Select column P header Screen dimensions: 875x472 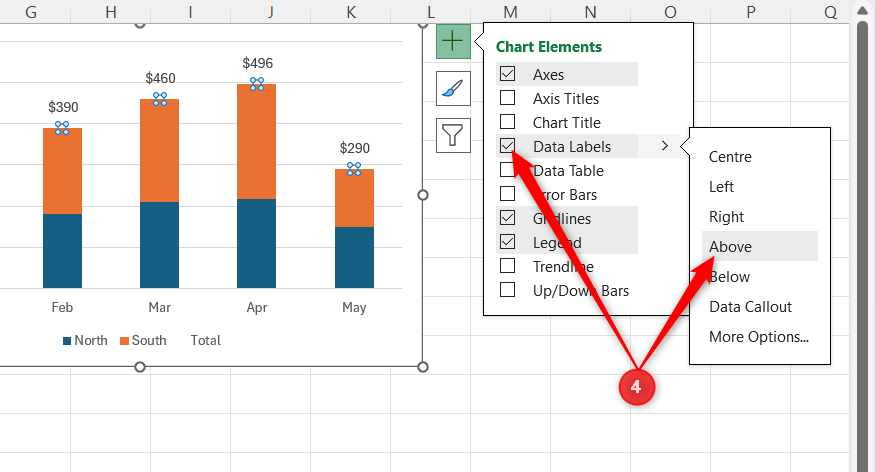(751, 12)
